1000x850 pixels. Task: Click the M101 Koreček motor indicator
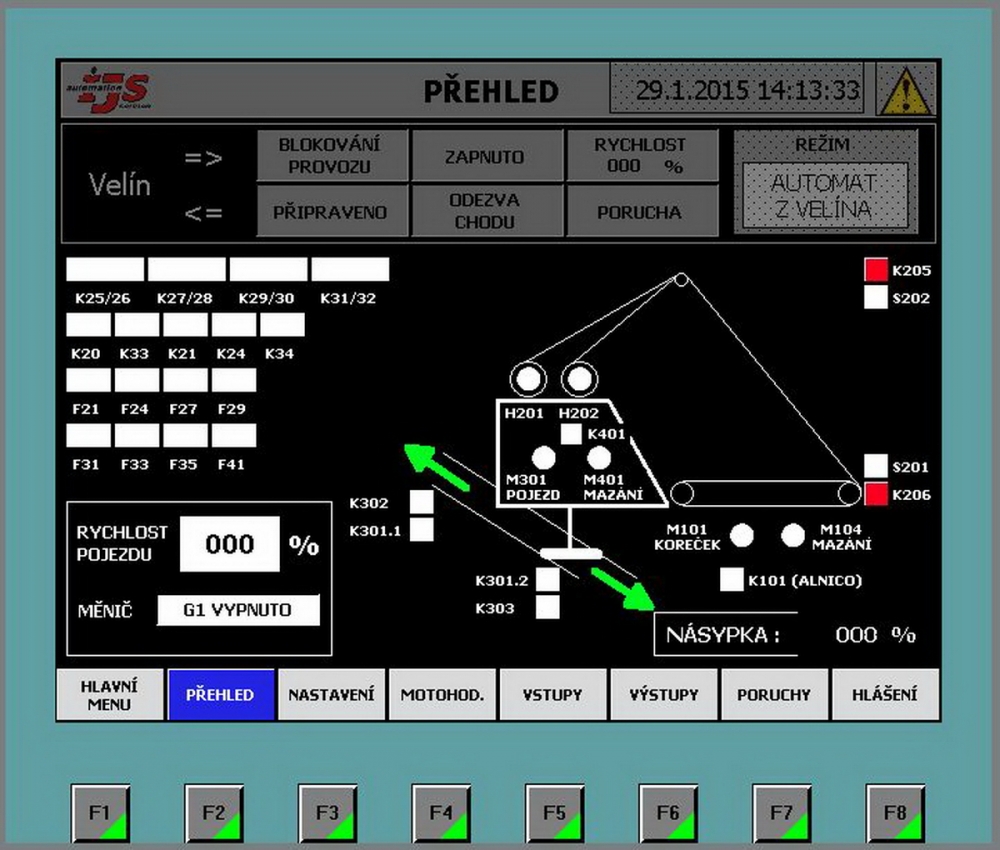point(742,536)
